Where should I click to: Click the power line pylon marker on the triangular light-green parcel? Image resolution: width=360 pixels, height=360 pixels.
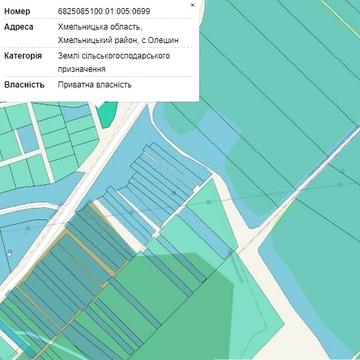209,202
